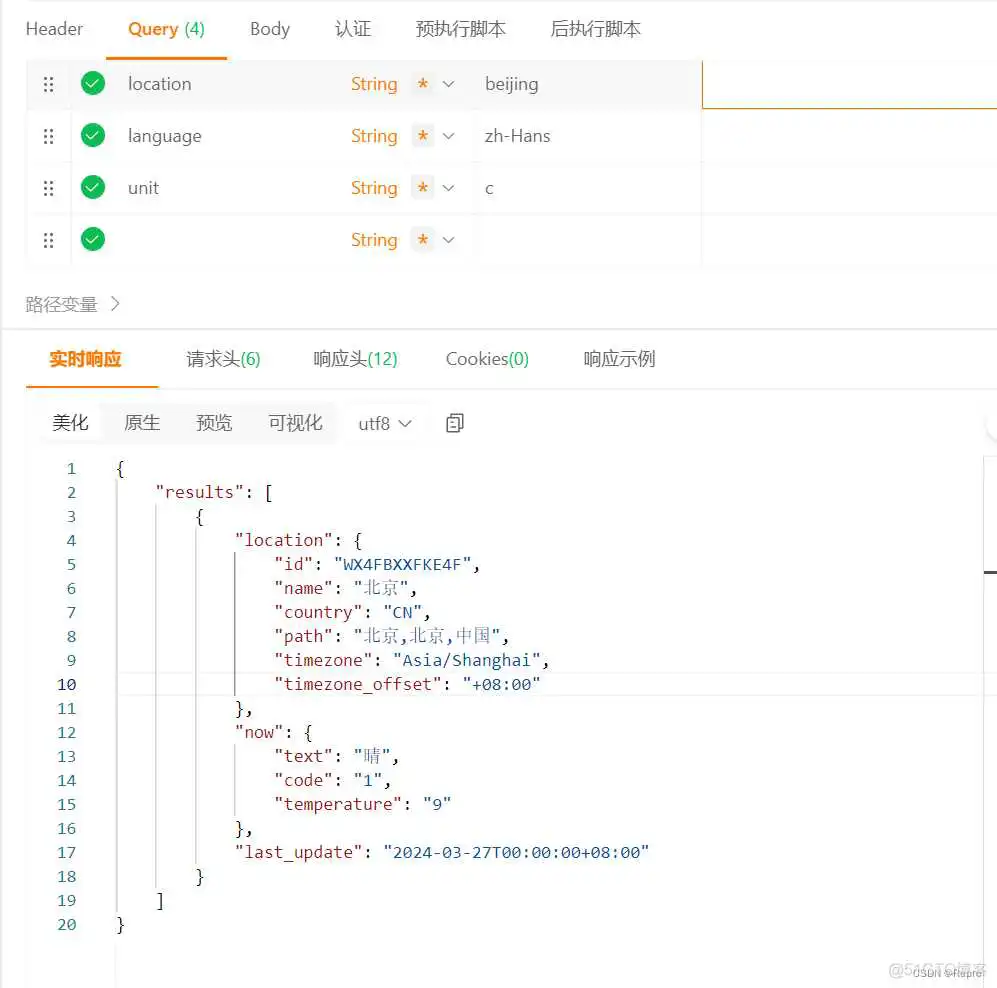Viewport: 997px width, 988px height.
Task: Select the String type label on the empty row
Action: (374, 240)
